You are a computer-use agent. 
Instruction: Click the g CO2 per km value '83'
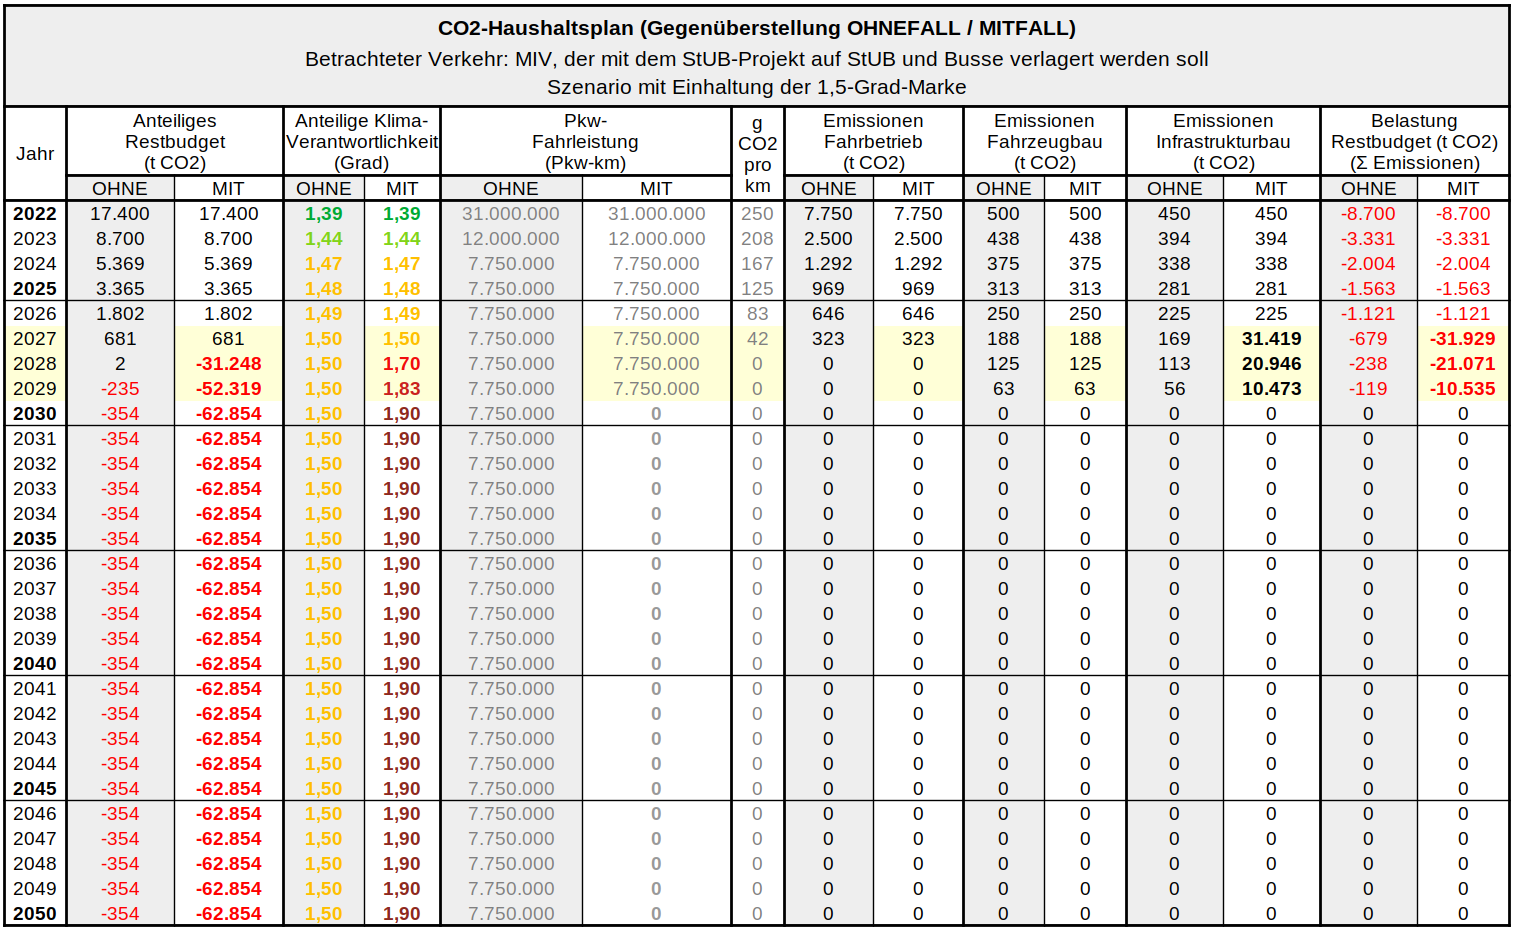[x=757, y=314]
